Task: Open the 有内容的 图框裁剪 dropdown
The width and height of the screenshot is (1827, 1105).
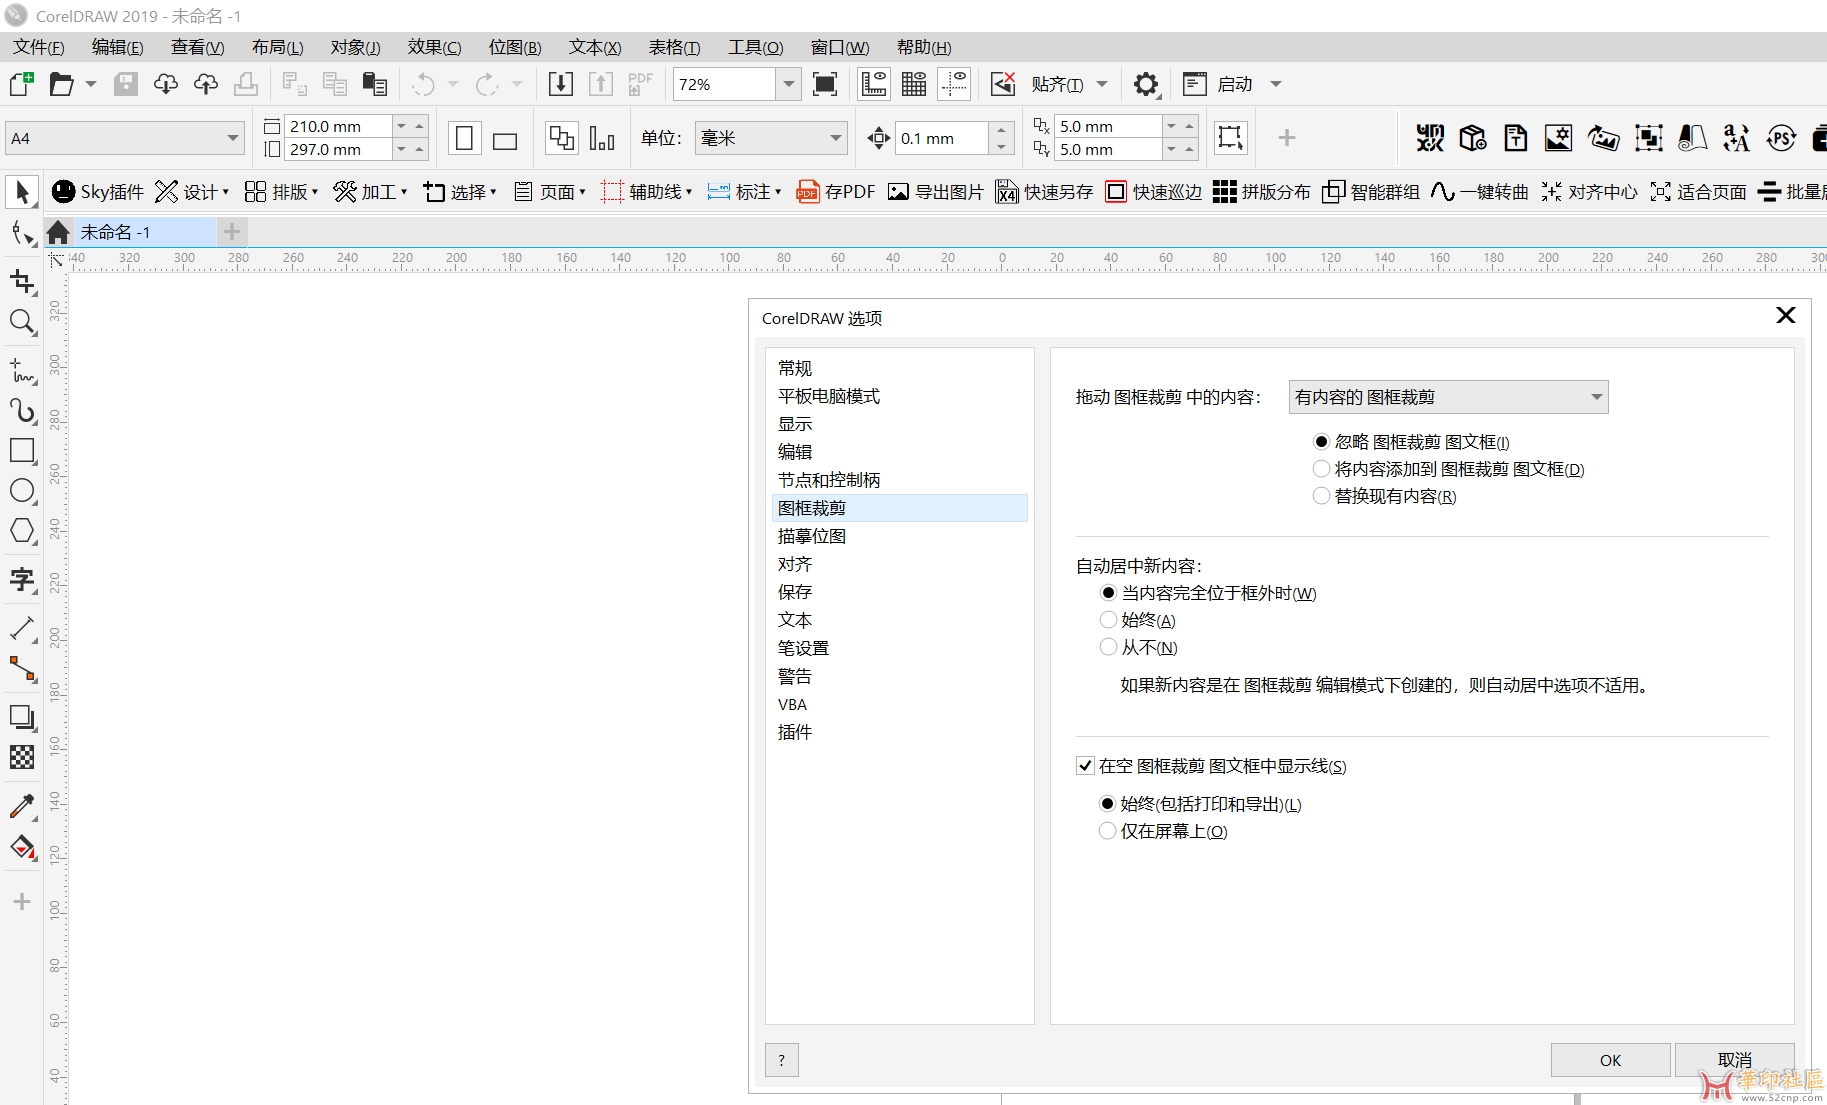Action: (1448, 397)
